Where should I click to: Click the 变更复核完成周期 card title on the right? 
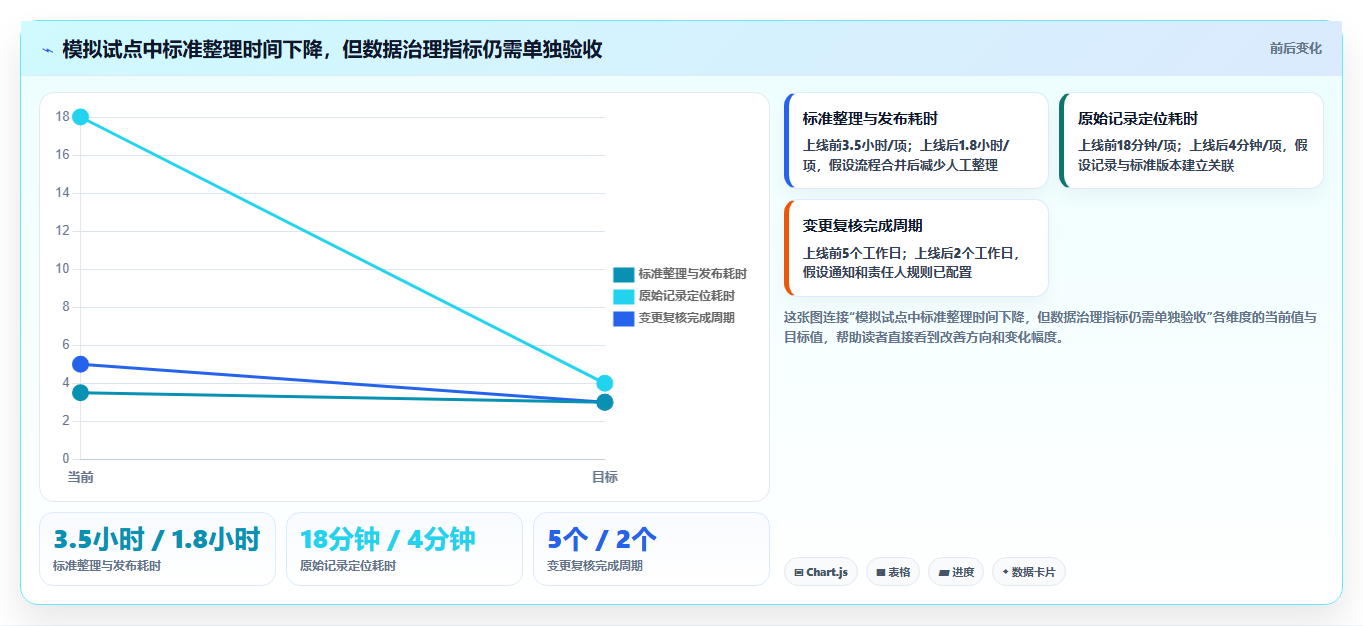tap(863, 226)
